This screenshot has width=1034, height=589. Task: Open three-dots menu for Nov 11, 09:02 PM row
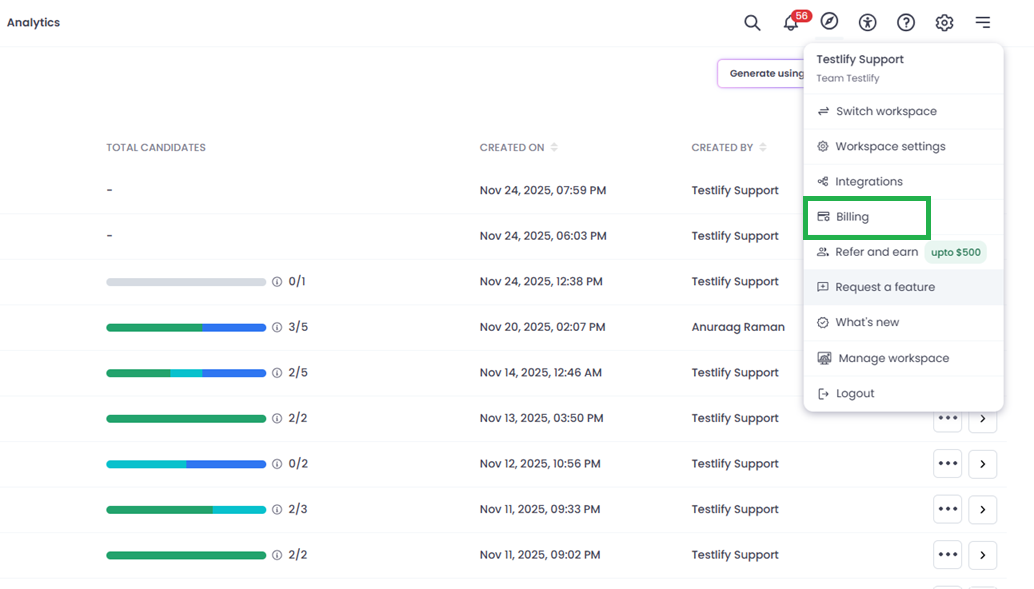click(948, 555)
